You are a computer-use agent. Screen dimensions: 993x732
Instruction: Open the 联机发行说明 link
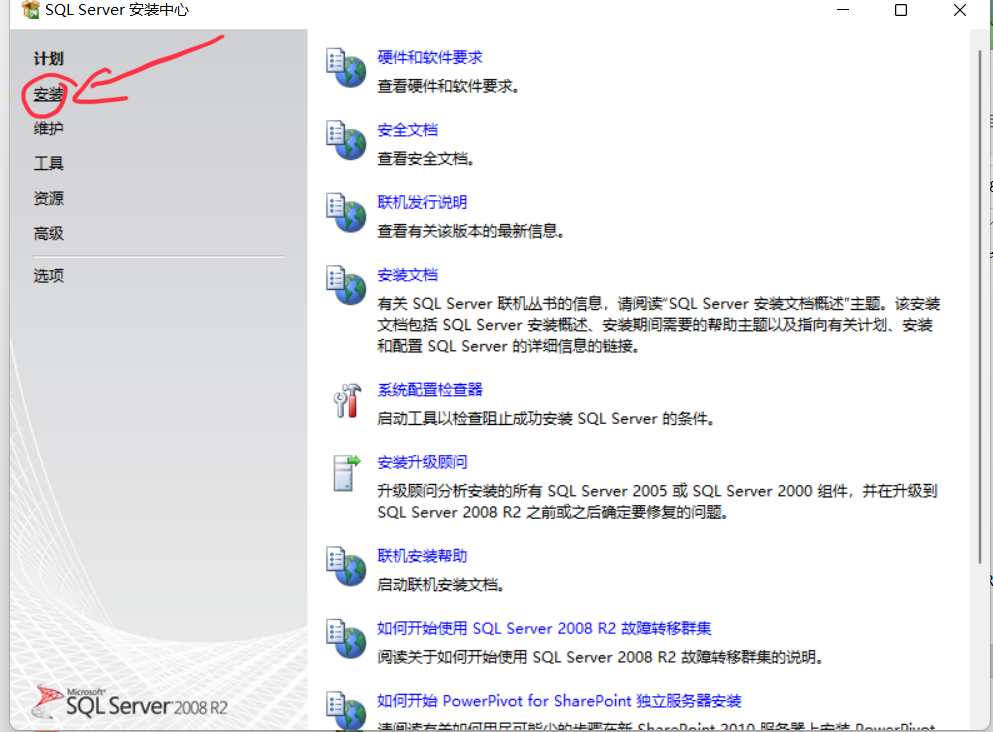coord(422,202)
